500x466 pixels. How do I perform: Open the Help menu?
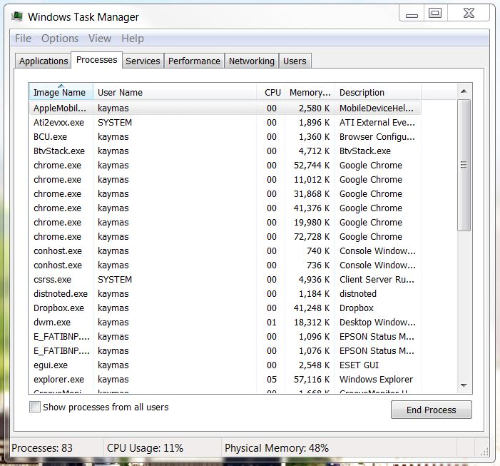pos(132,38)
